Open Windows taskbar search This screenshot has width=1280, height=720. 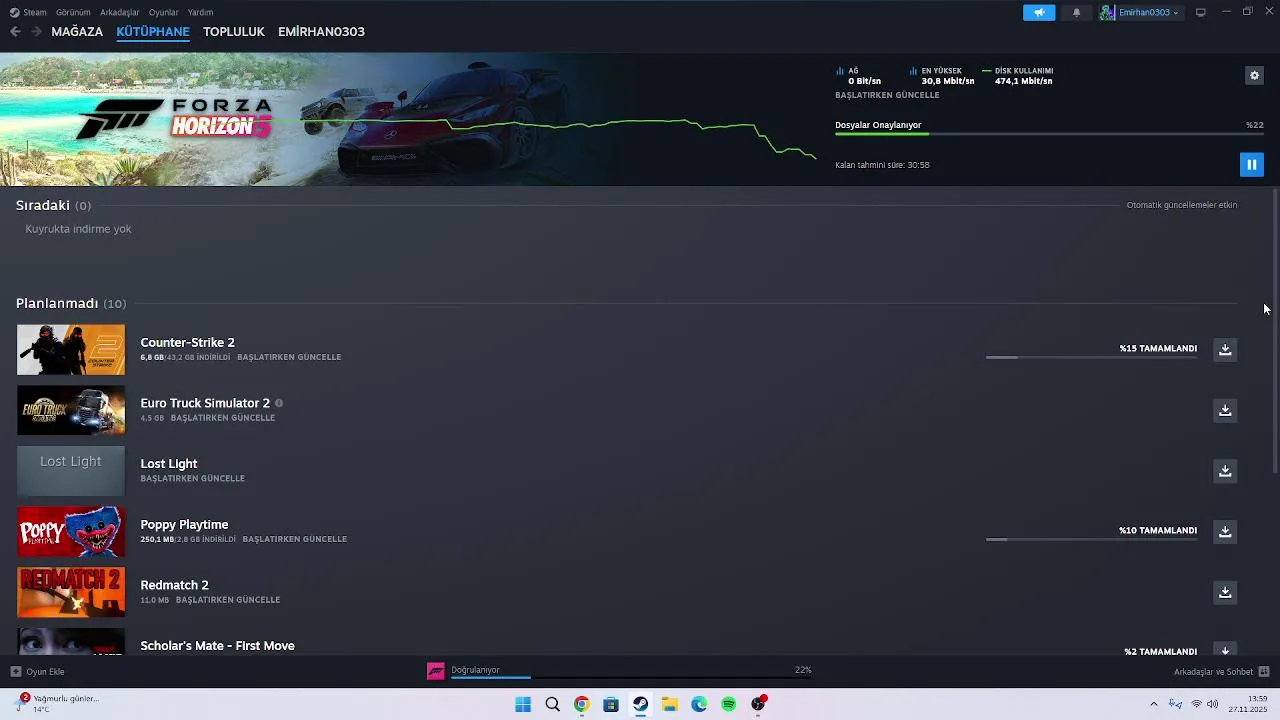coord(552,704)
